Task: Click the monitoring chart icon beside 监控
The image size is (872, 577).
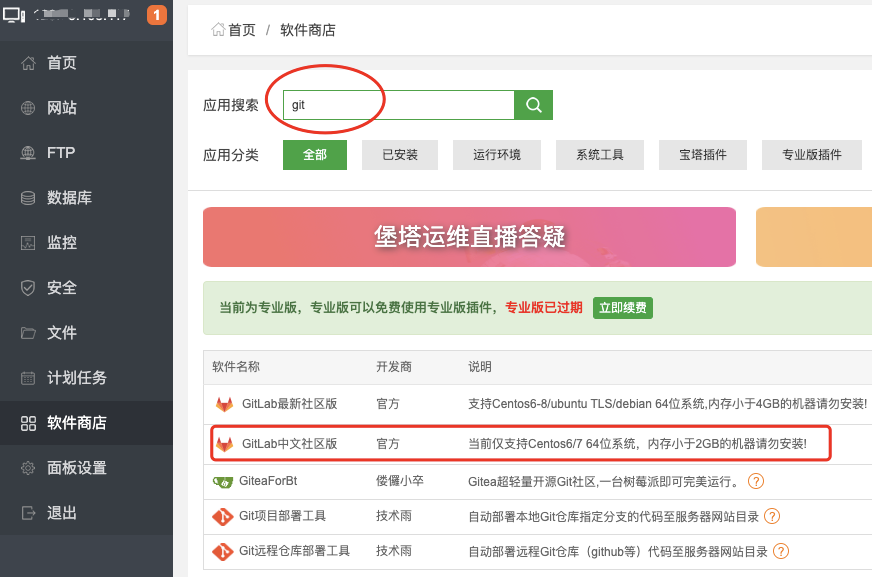Action: tap(28, 243)
